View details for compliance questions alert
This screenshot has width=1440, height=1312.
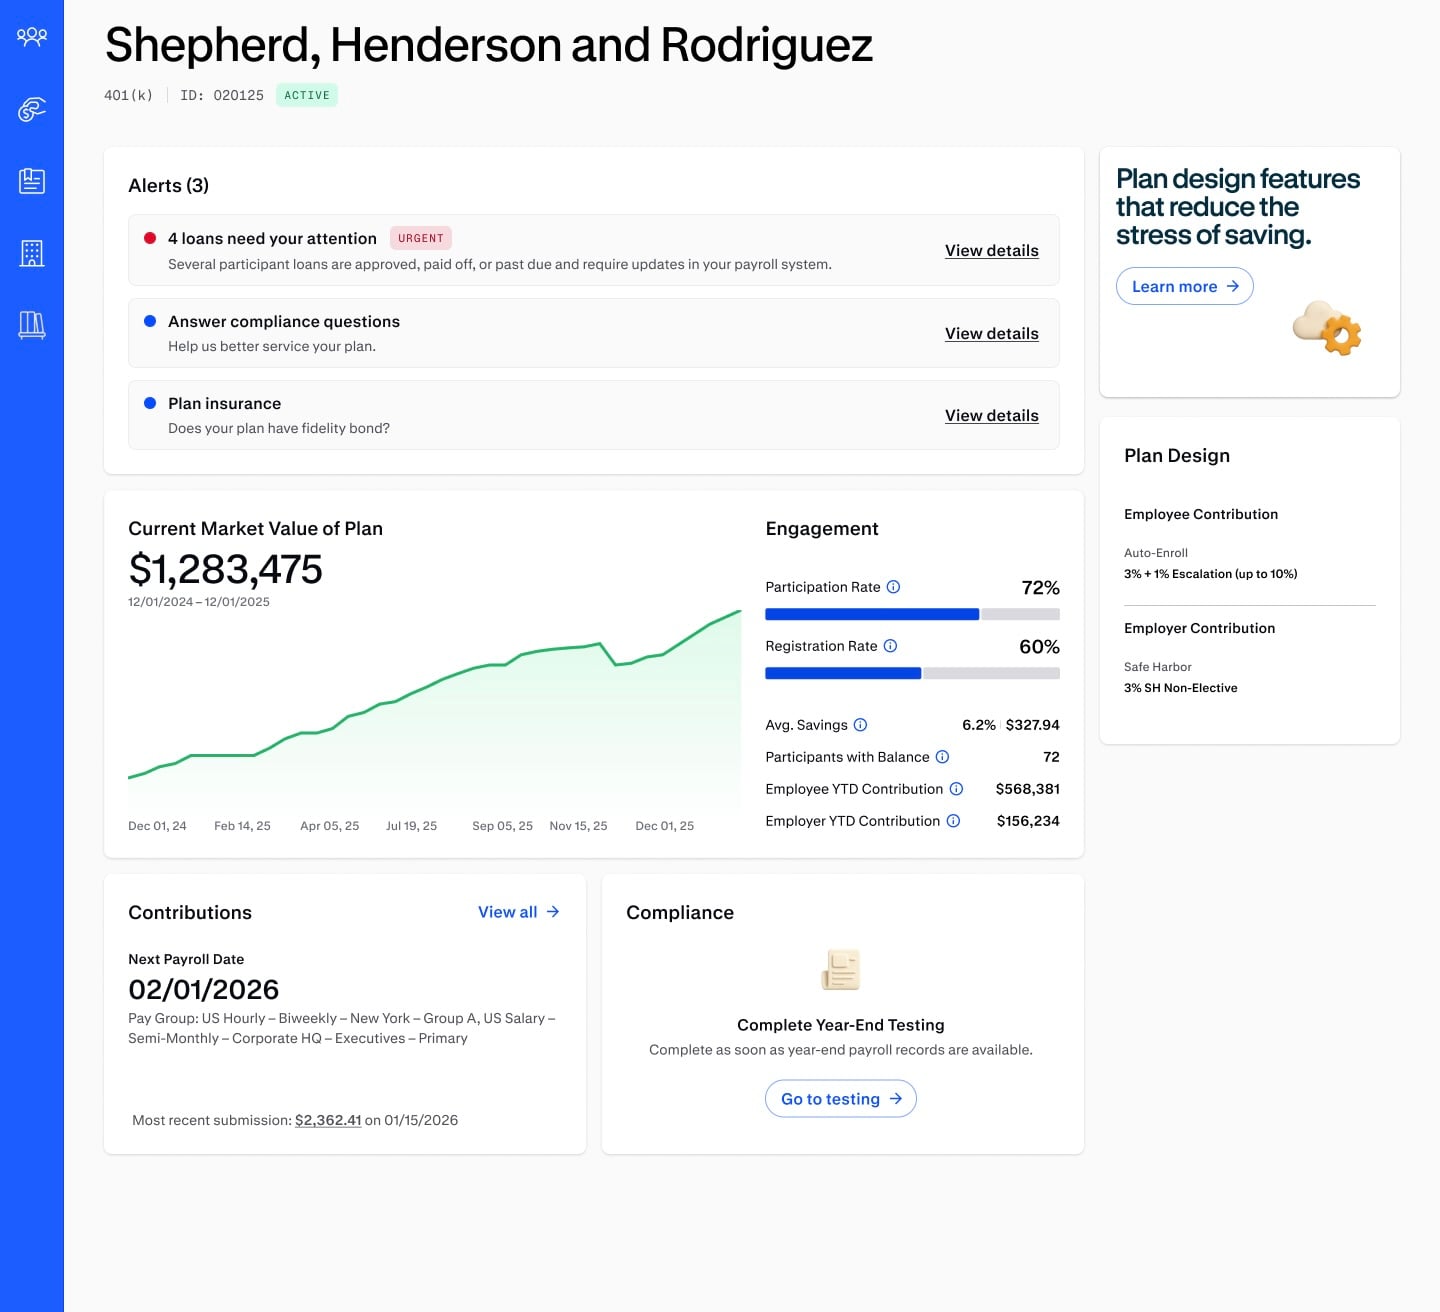click(991, 333)
